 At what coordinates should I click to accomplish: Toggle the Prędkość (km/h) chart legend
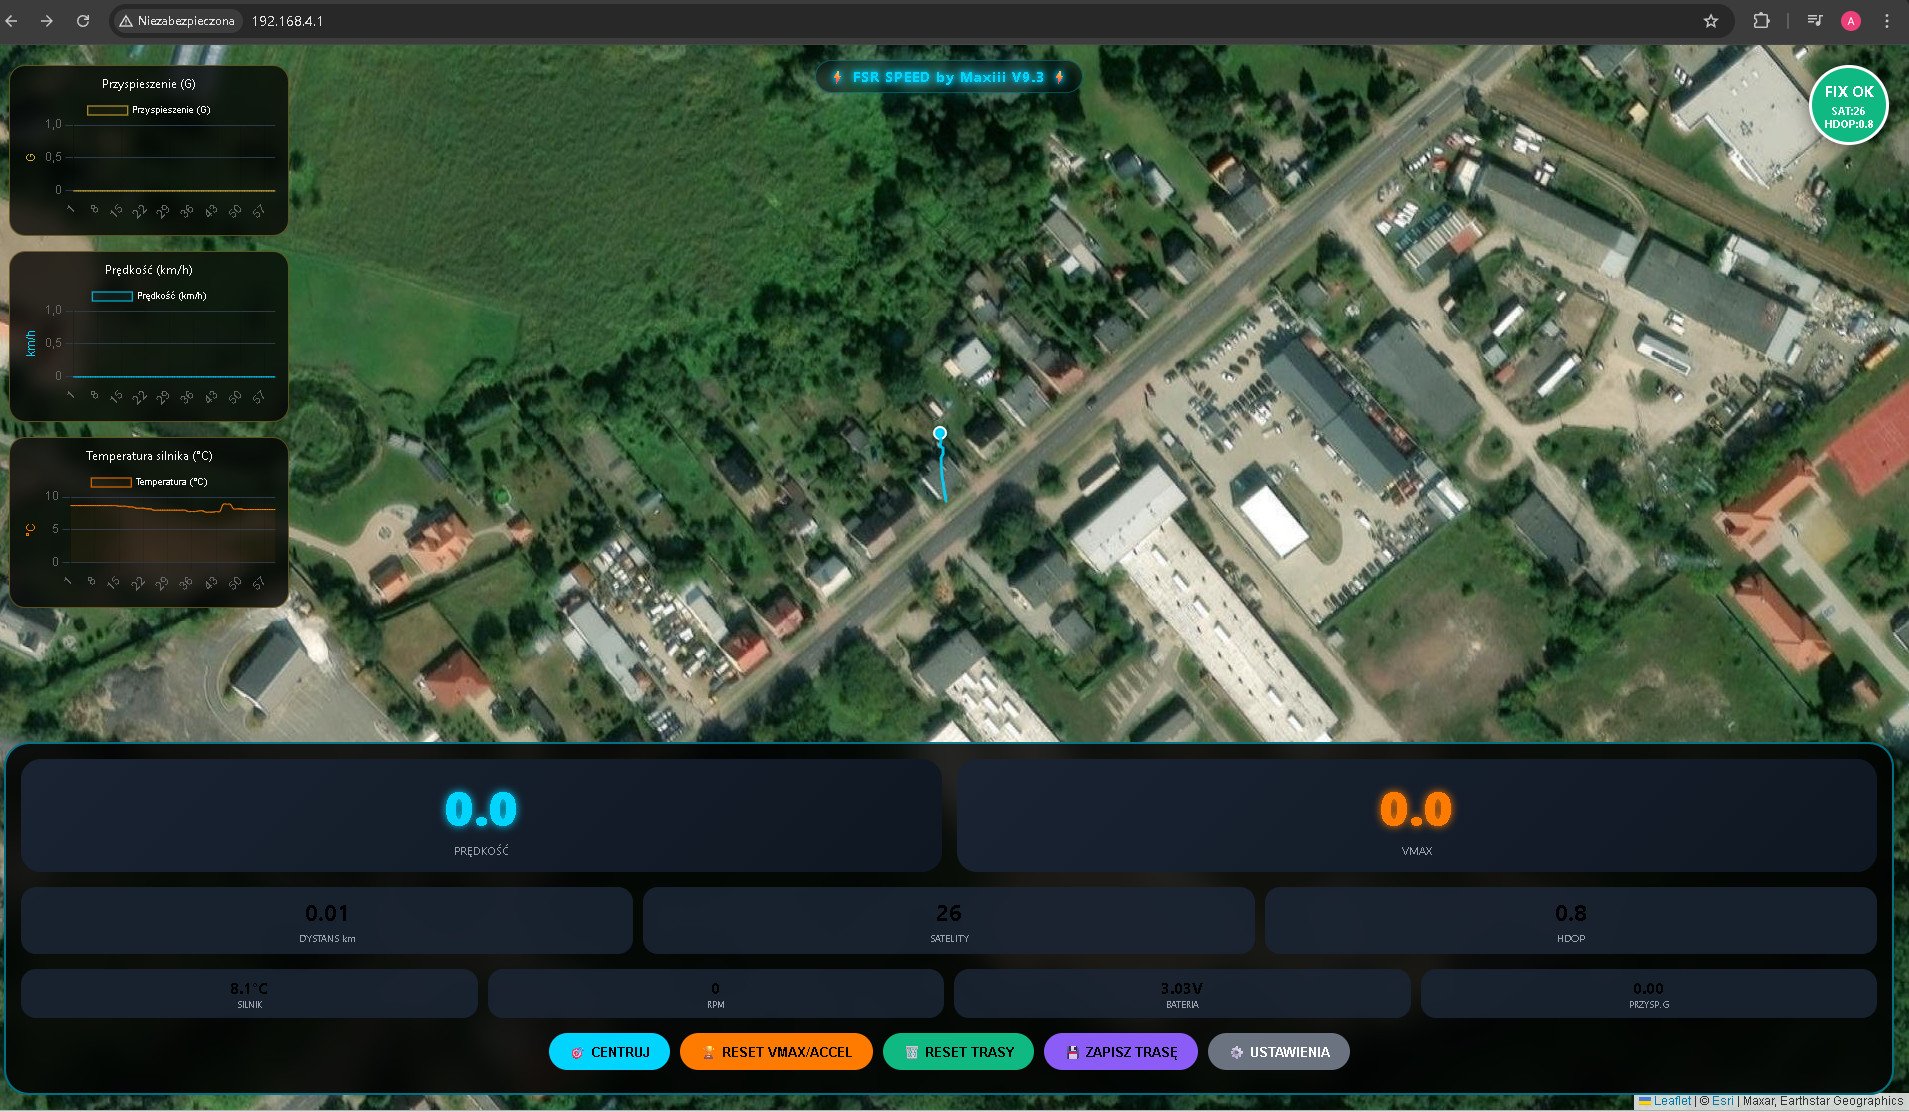click(148, 296)
